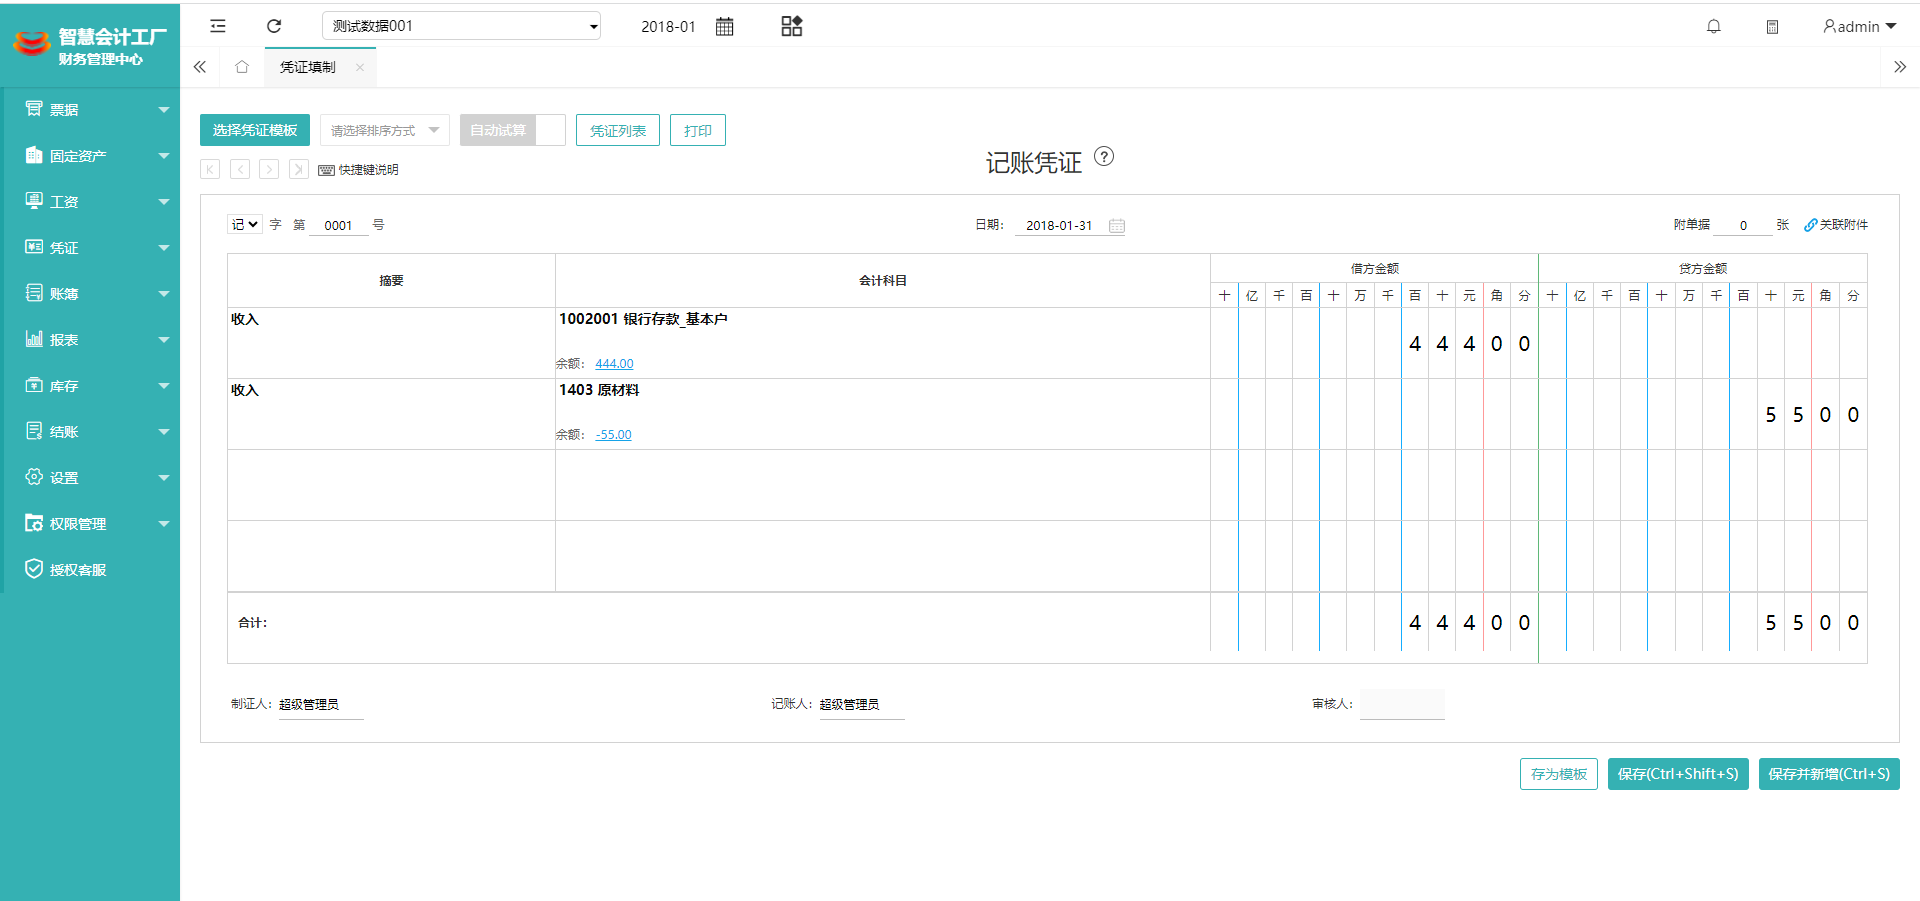Edit the date field 2018-01-31
This screenshot has height=901, width=1920.
[x=1059, y=226]
